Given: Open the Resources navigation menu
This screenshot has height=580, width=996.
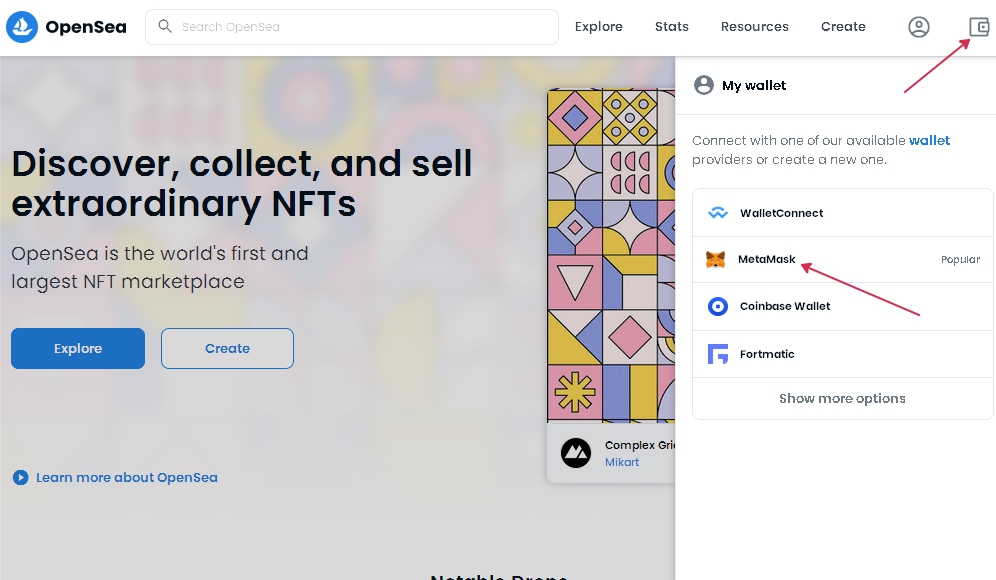Looking at the screenshot, I should (x=754, y=27).
